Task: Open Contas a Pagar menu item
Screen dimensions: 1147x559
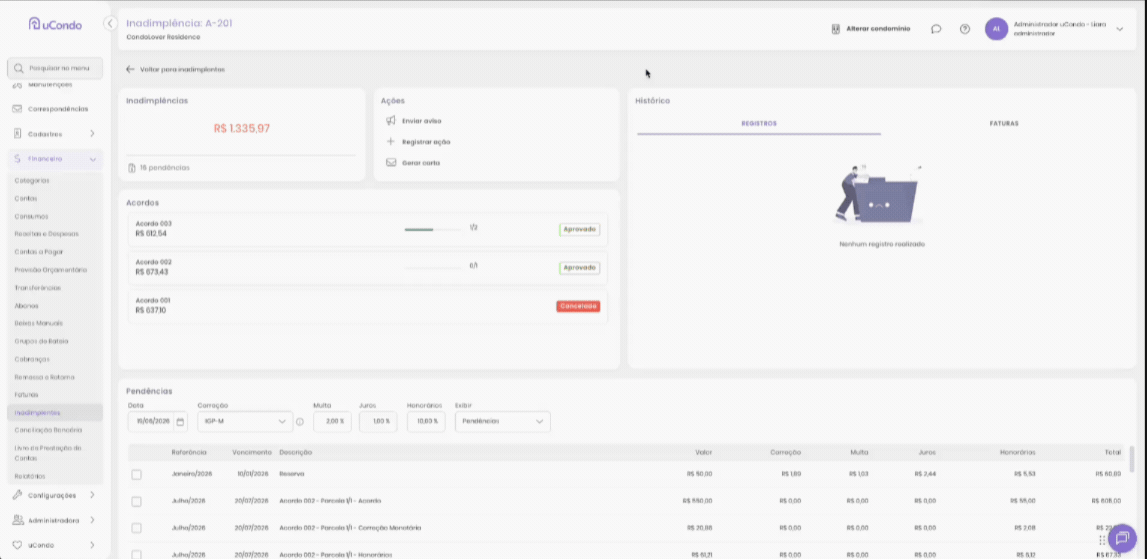Action: [39, 252]
